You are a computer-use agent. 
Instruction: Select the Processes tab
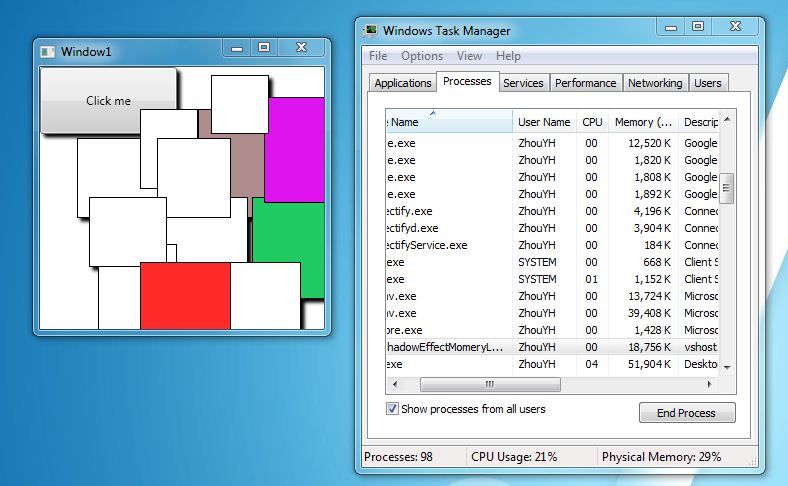click(x=467, y=81)
